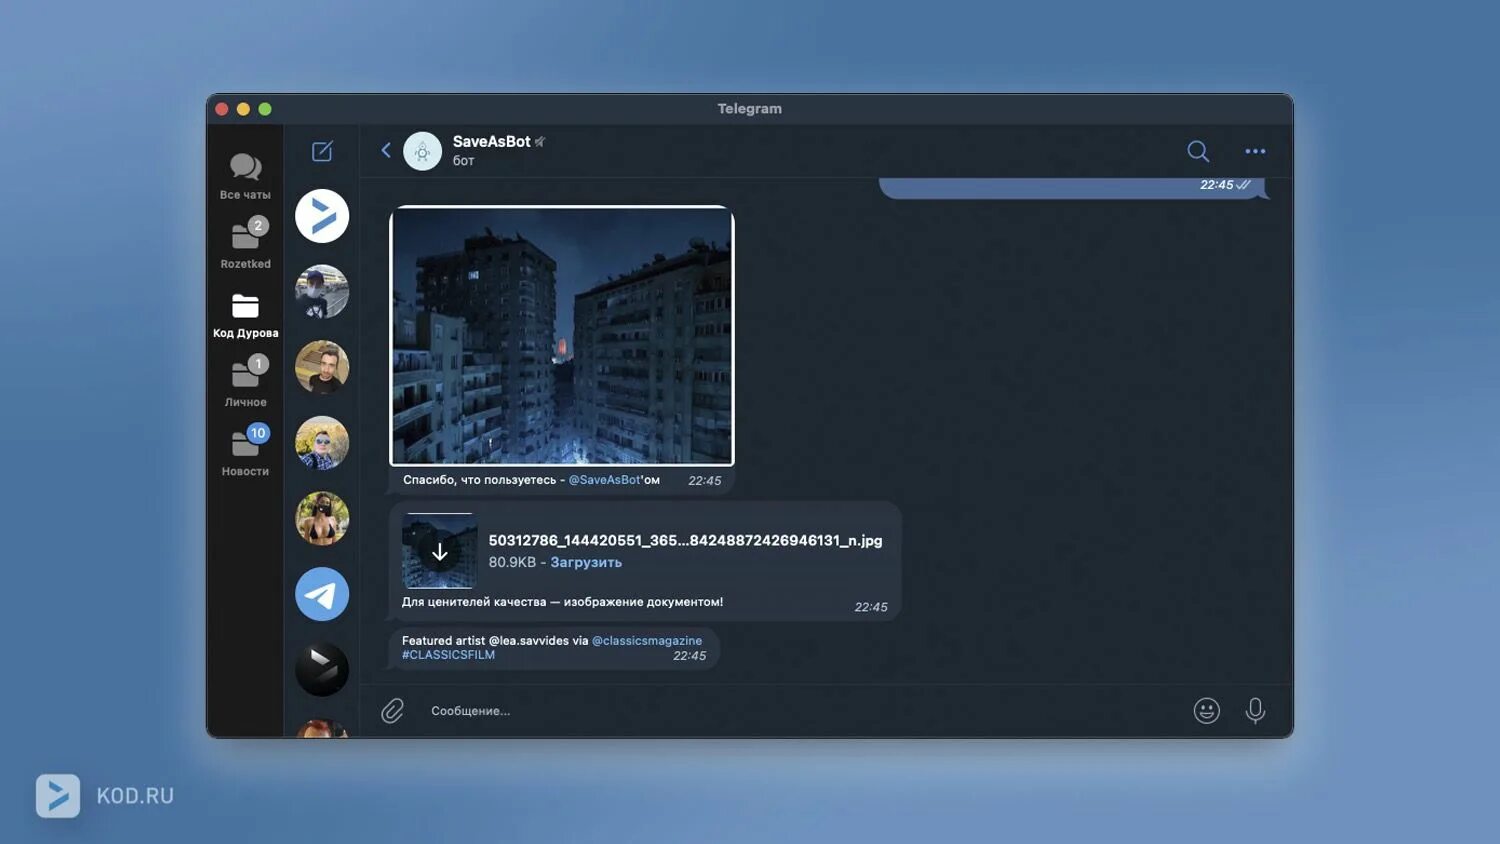Click the jpg file name text
1500x844 pixels.
click(685, 540)
